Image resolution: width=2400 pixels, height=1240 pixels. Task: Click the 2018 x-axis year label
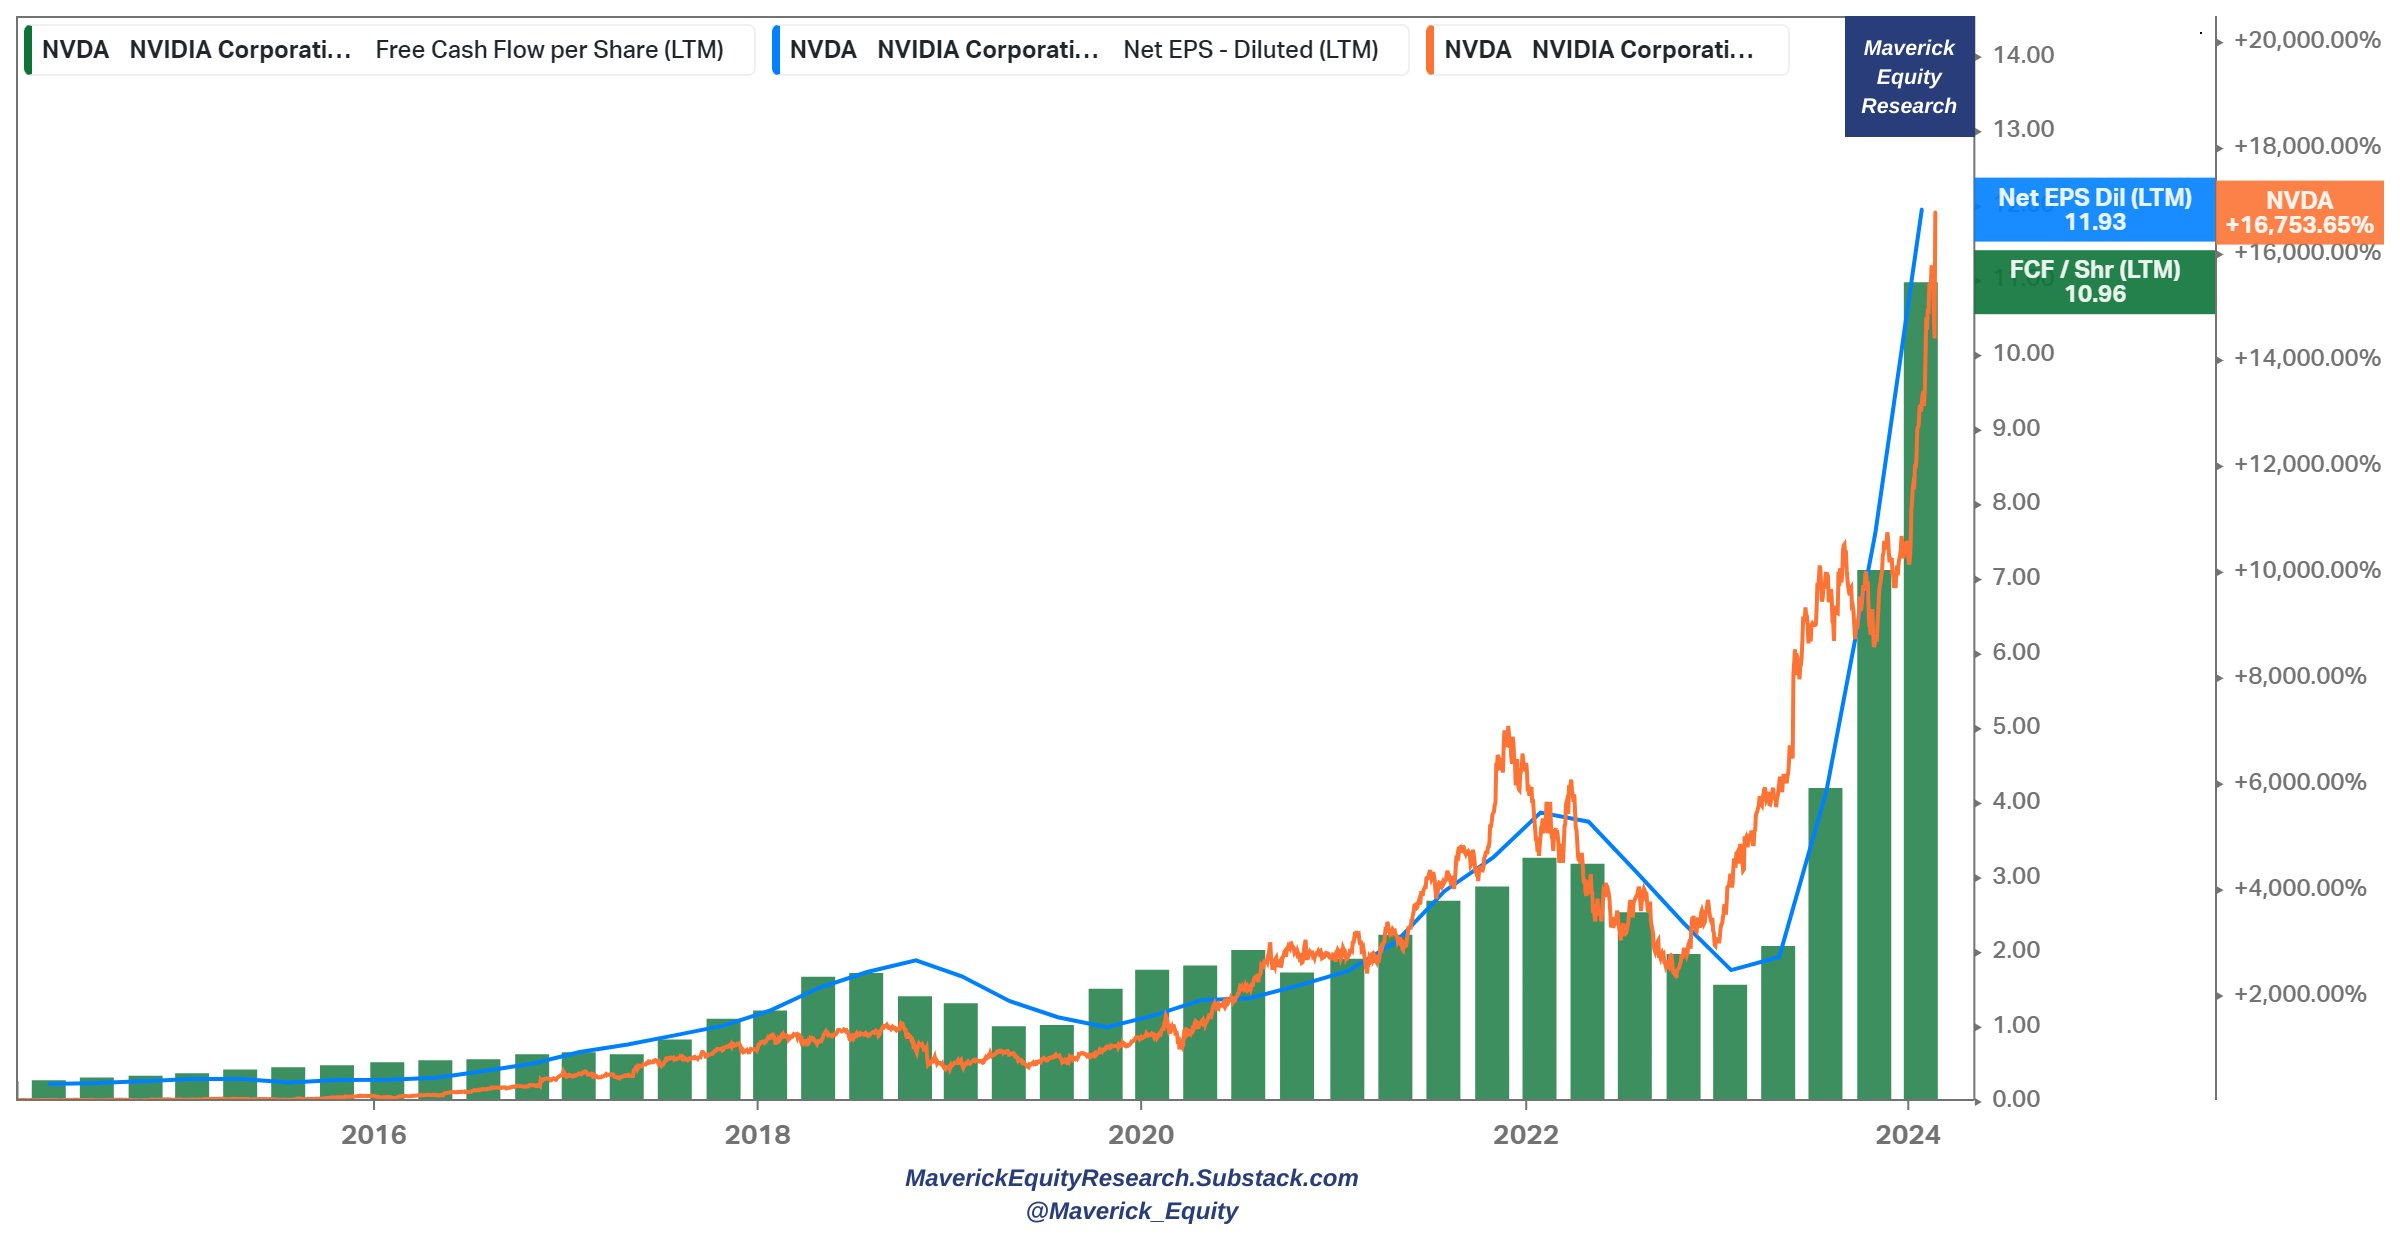[757, 1135]
